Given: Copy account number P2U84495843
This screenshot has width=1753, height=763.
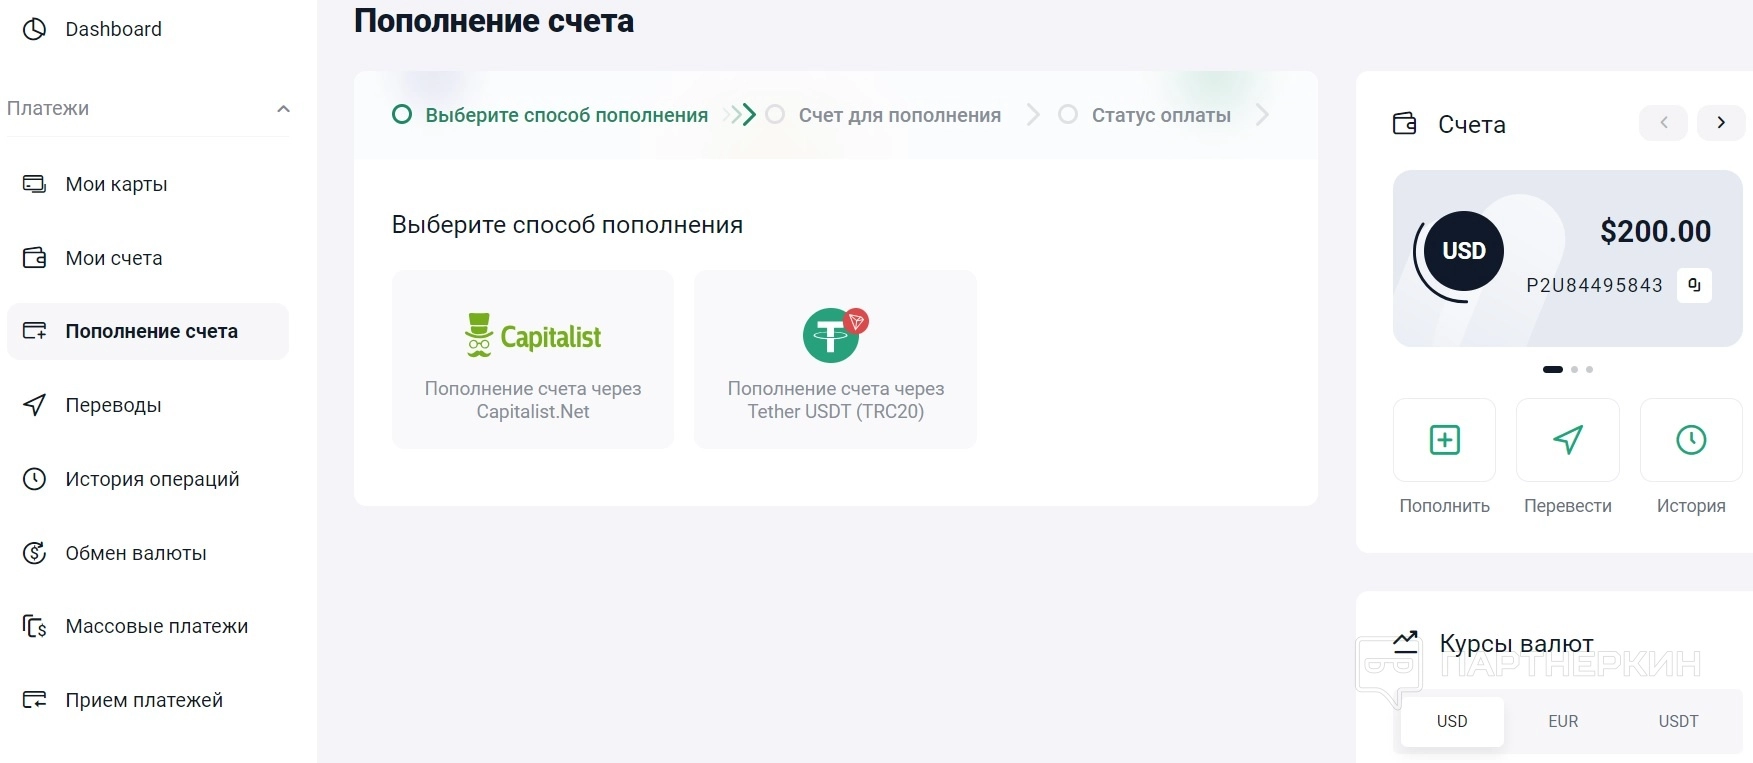Looking at the screenshot, I should pos(1694,285).
